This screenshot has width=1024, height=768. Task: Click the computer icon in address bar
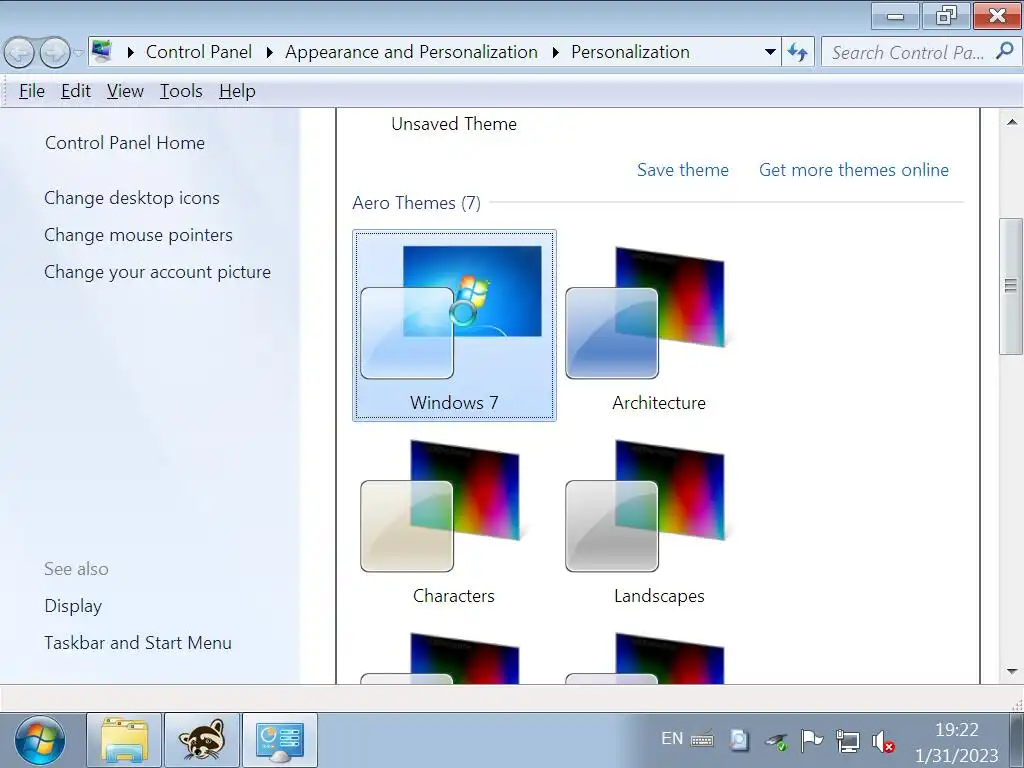102,51
